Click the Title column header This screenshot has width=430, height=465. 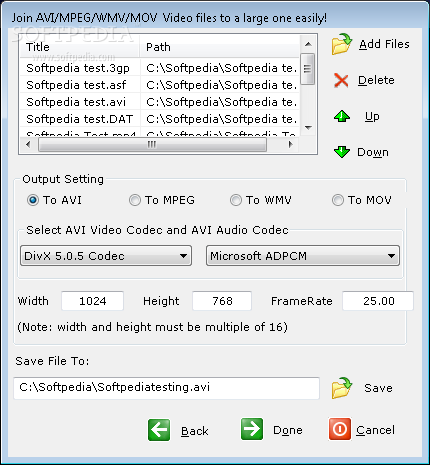coord(79,47)
